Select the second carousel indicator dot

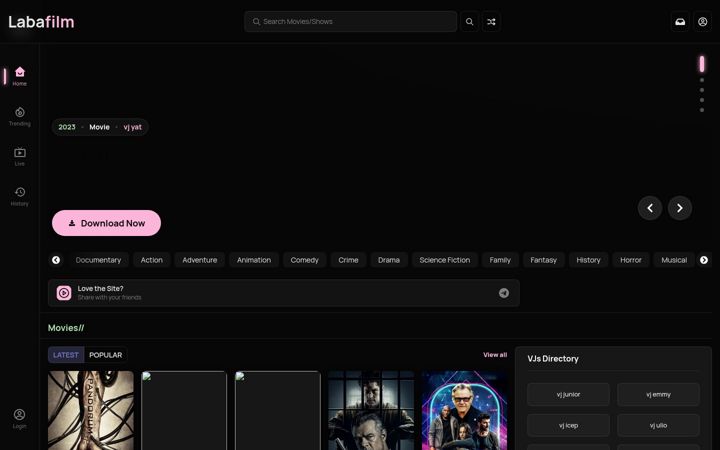tap(702, 80)
